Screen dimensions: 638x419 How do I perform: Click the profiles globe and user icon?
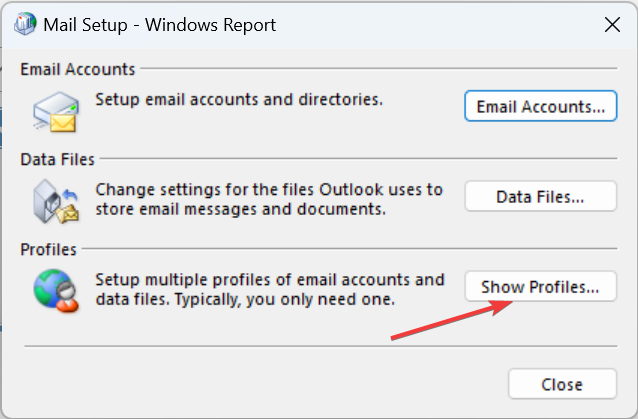click(56, 290)
